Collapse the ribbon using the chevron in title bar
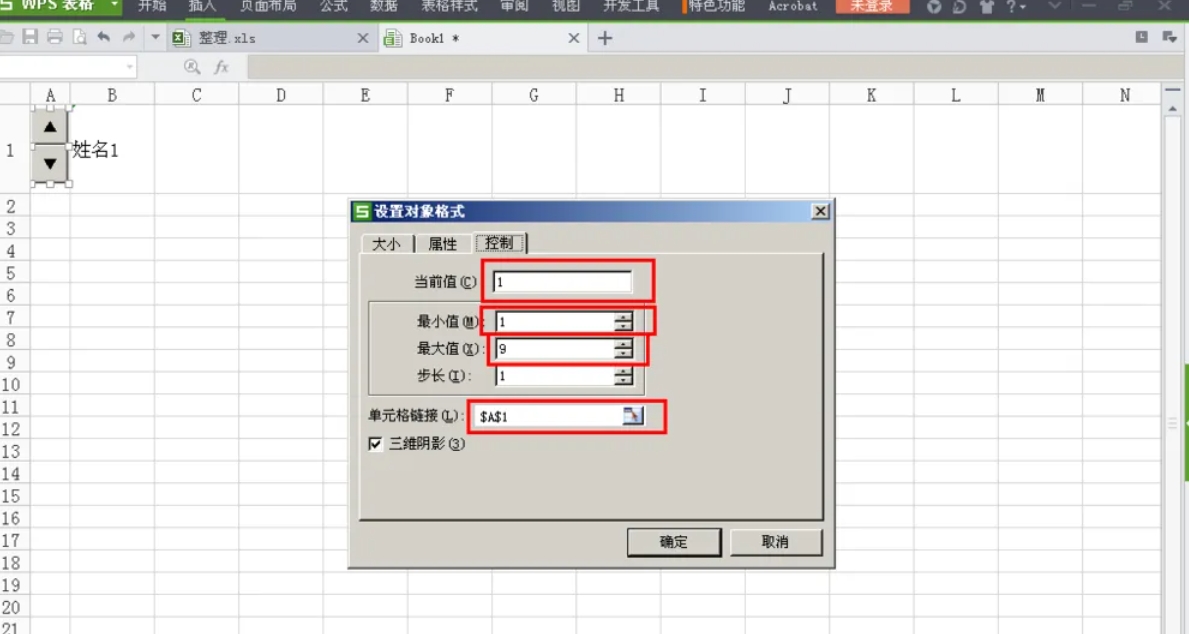1189x634 pixels. pos(1054,7)
